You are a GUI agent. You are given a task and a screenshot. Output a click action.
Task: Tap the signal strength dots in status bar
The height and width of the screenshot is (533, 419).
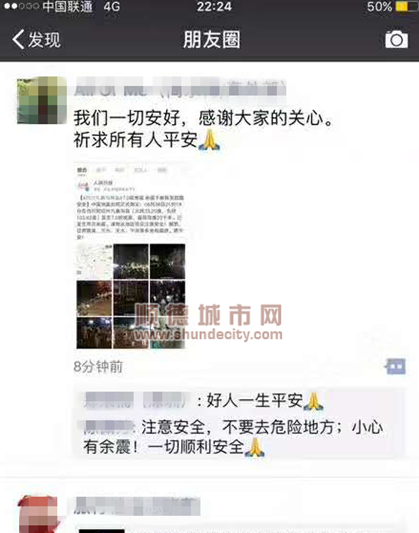pyautogui.click(x=21, y=6)
